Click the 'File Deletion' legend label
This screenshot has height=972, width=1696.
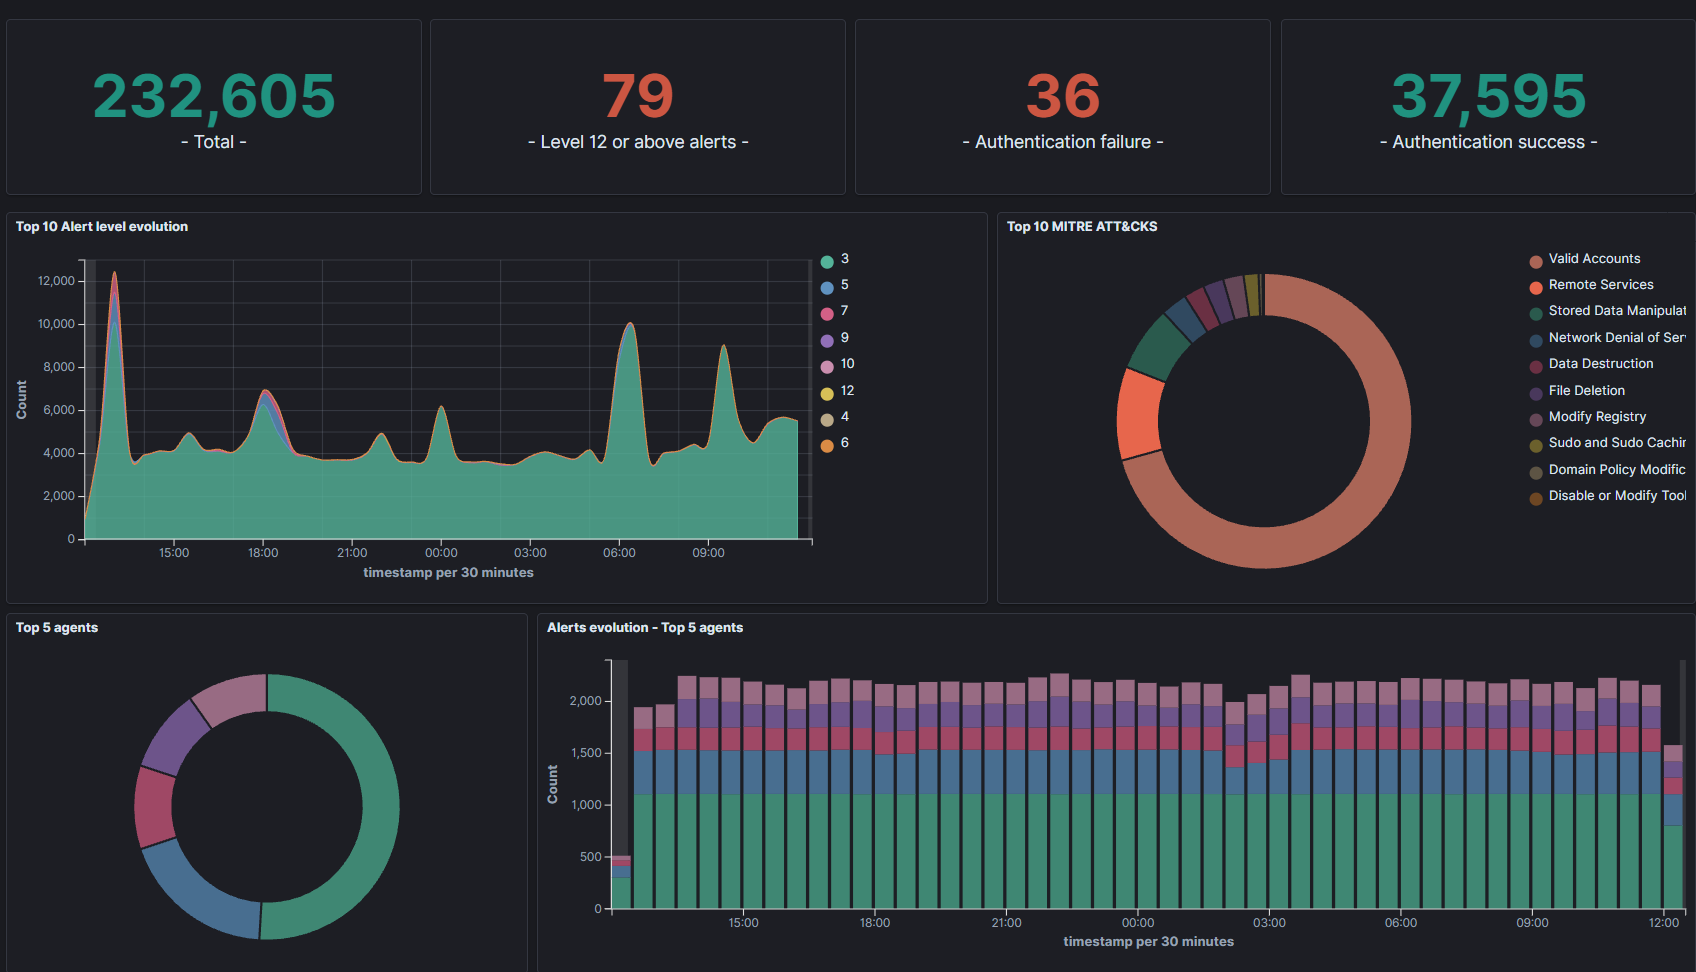[1587, 391]
